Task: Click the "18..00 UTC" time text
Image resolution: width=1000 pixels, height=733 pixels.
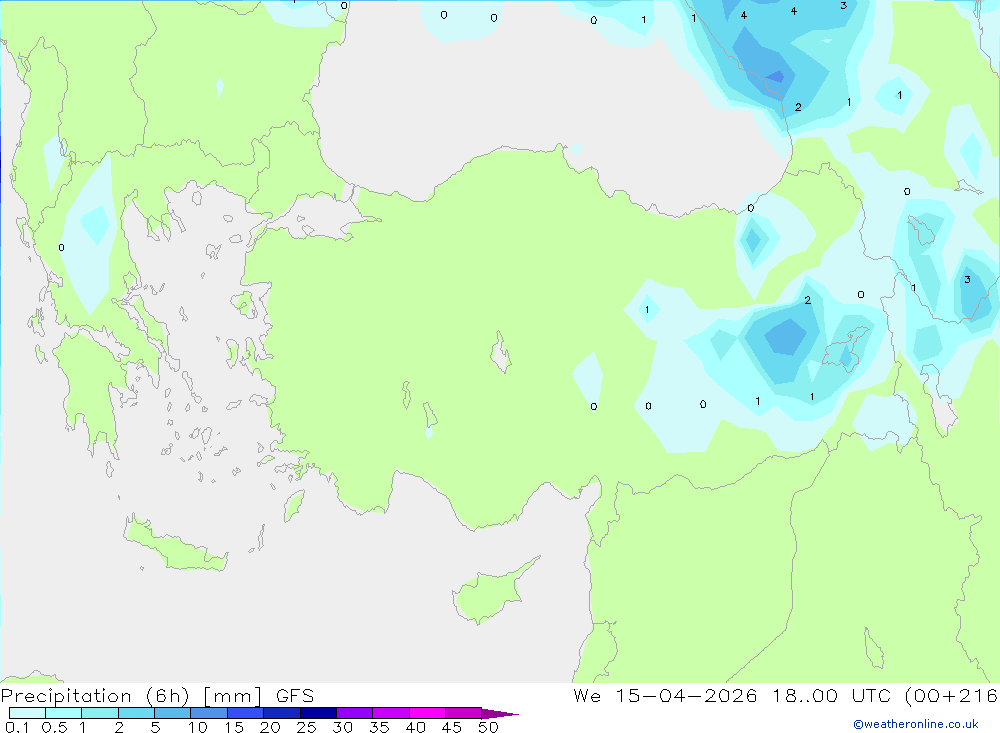Action: [831, 695]
